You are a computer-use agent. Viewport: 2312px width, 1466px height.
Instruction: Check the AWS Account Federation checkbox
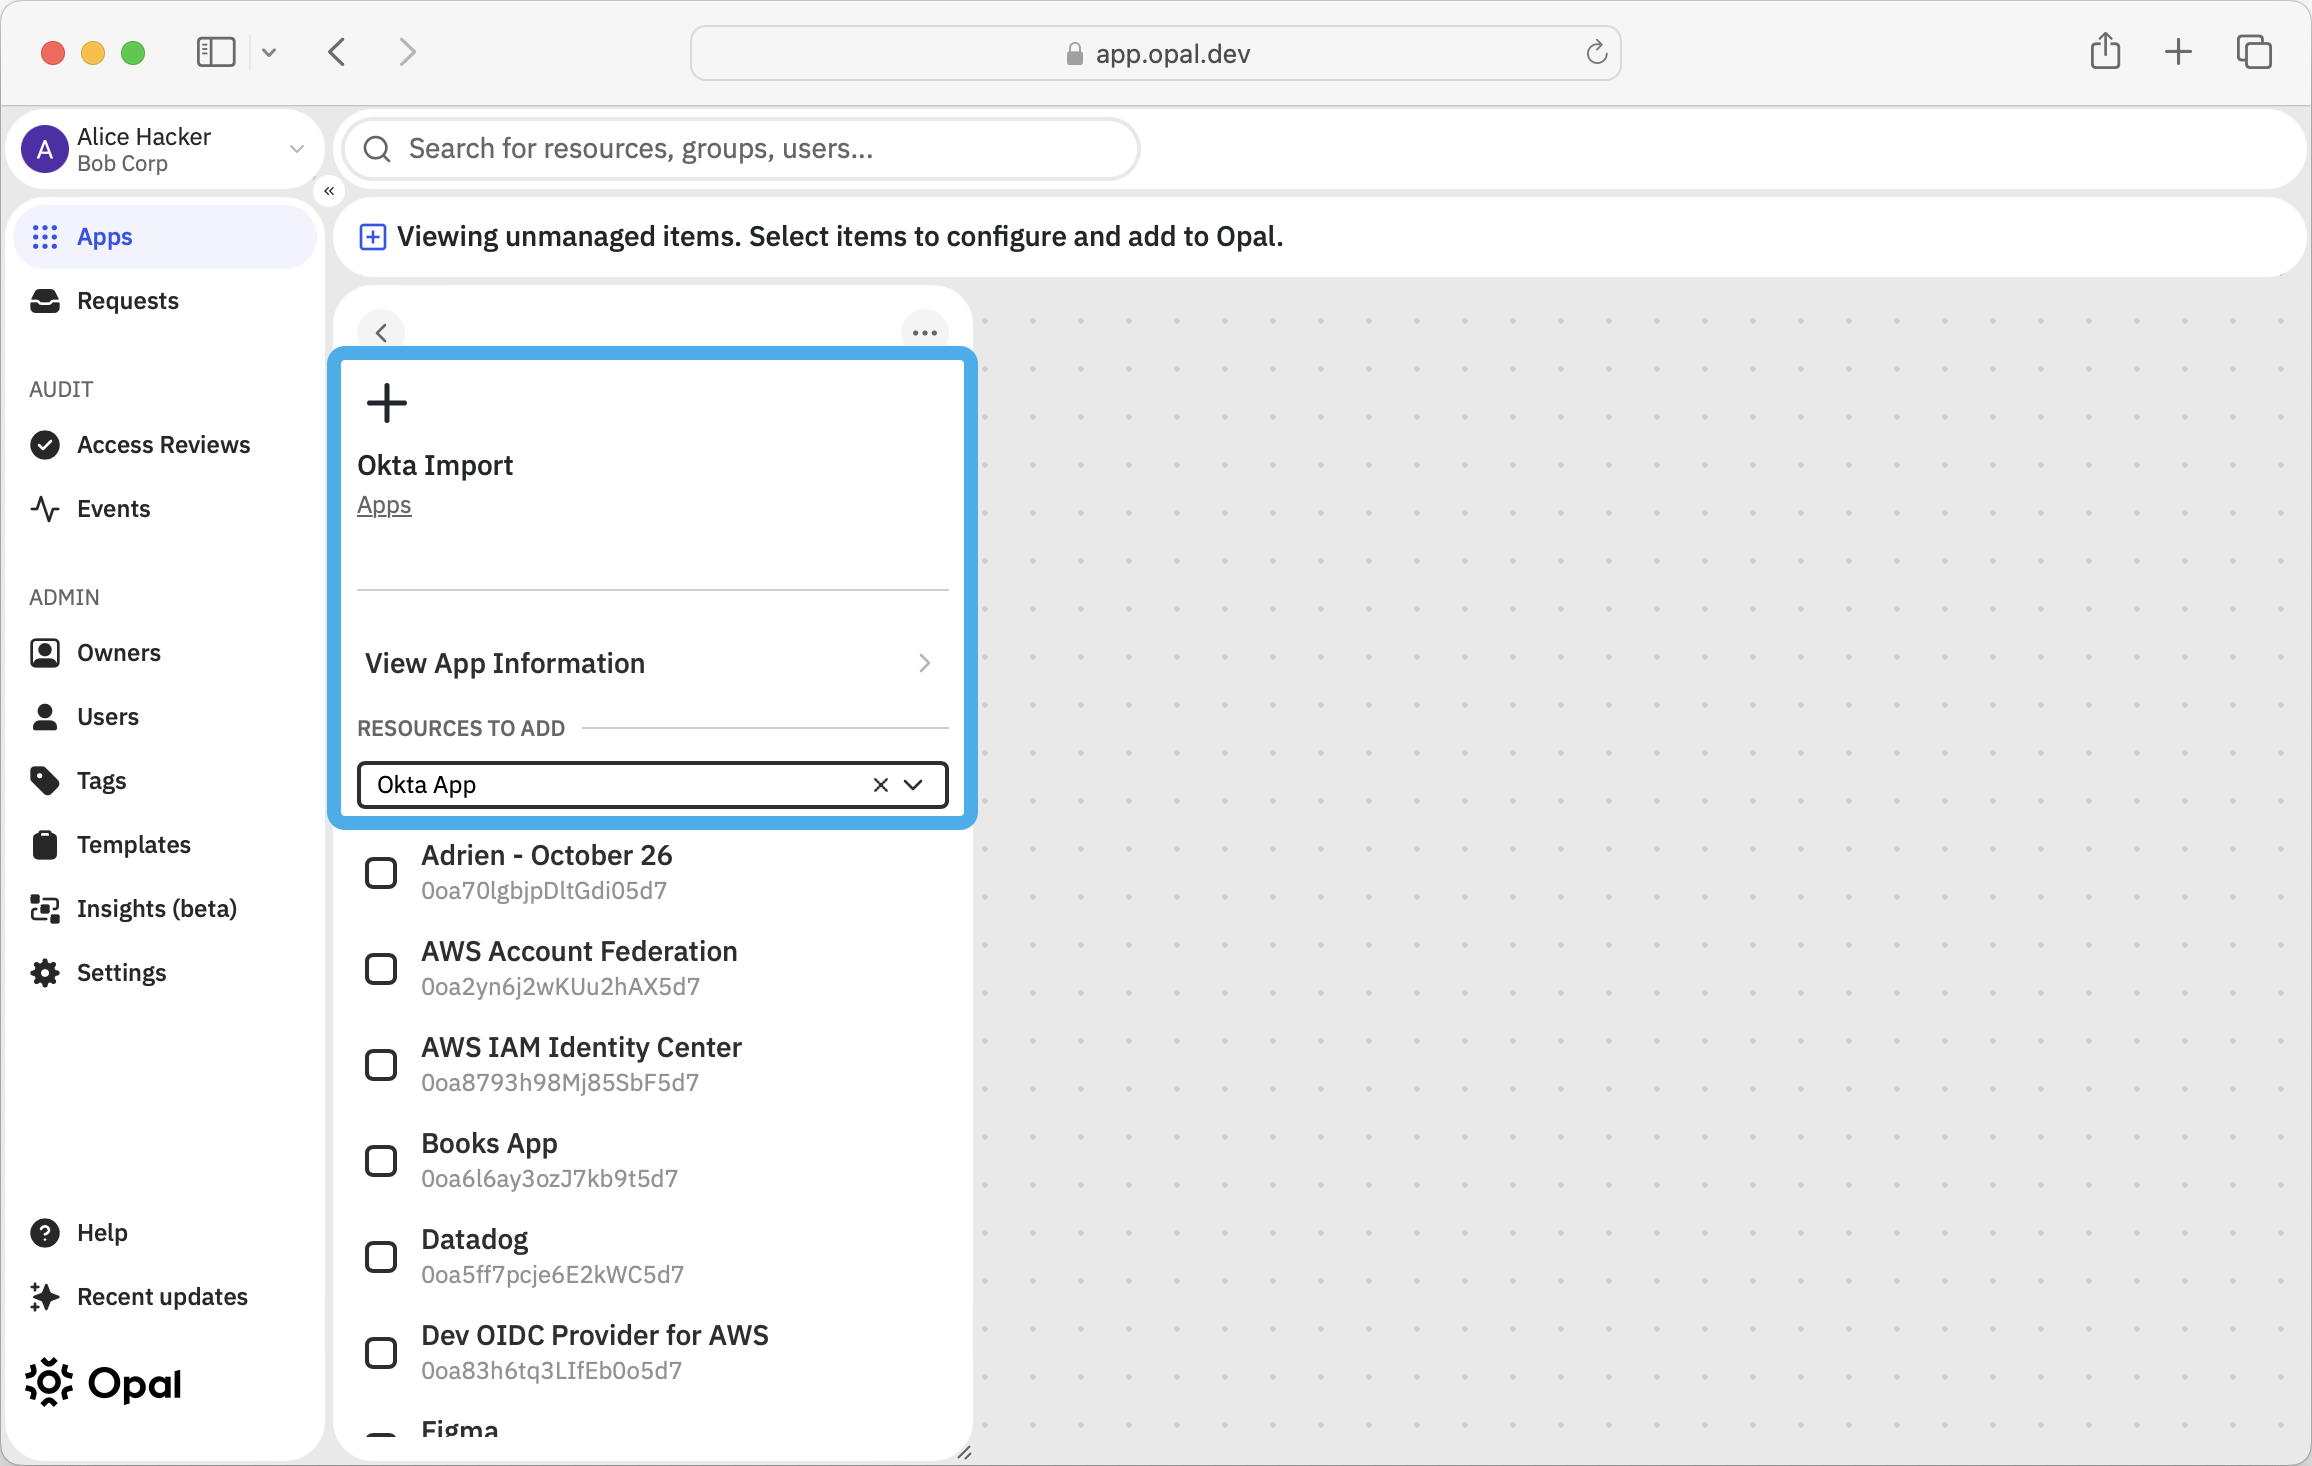click(381, 969)
